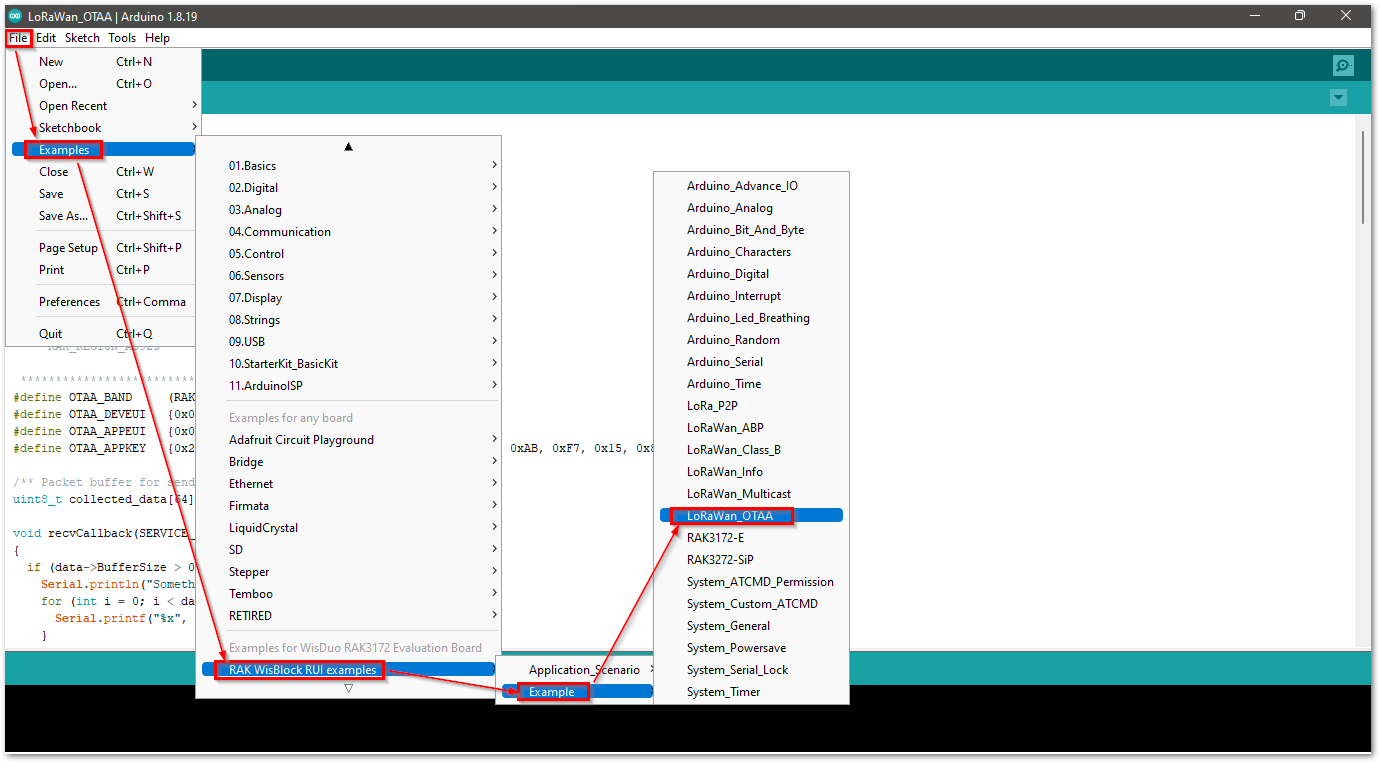This screenshot has width=1380, height=763.
Task: Expand the Sketchbook submenu
Action: tap(104, 128)
